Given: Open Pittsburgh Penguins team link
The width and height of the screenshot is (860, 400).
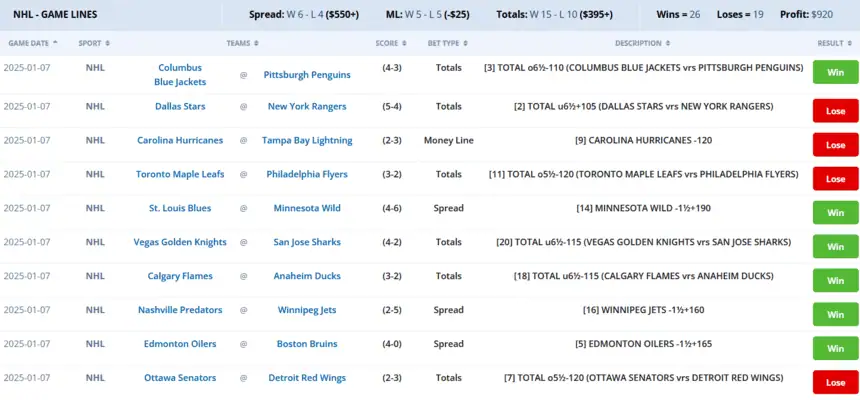Looking at the screenshot, I should [307, 75].
